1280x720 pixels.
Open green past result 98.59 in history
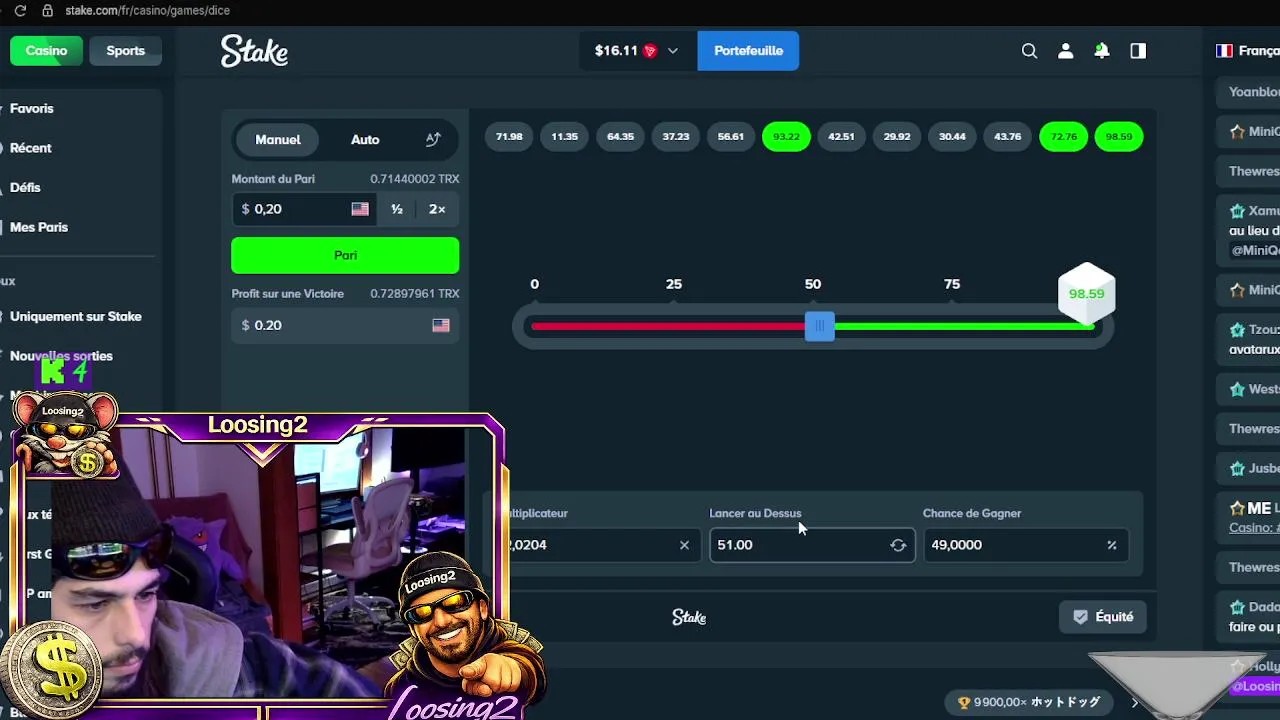pyautogui.click(x=1119, y=137)
